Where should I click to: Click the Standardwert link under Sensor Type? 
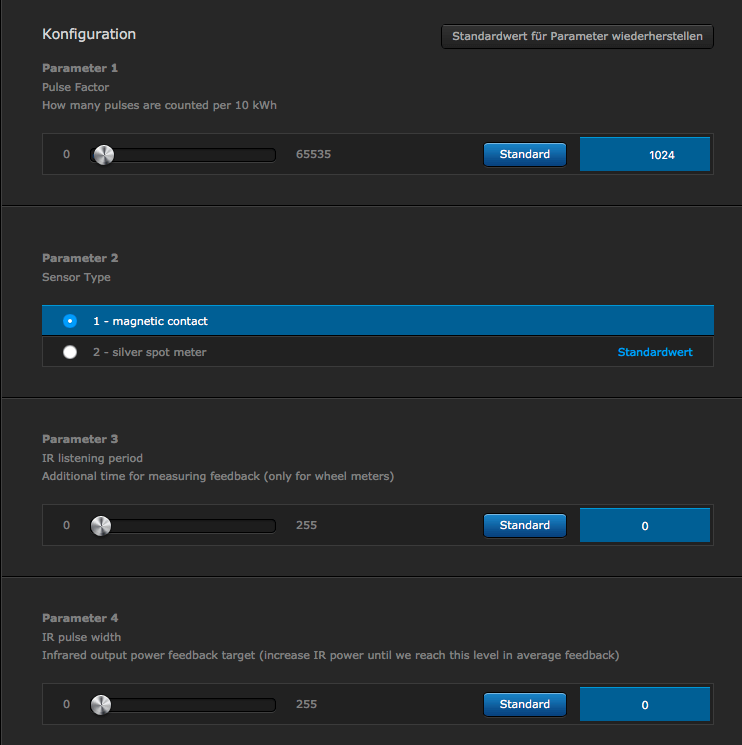(x=655, y=352)
